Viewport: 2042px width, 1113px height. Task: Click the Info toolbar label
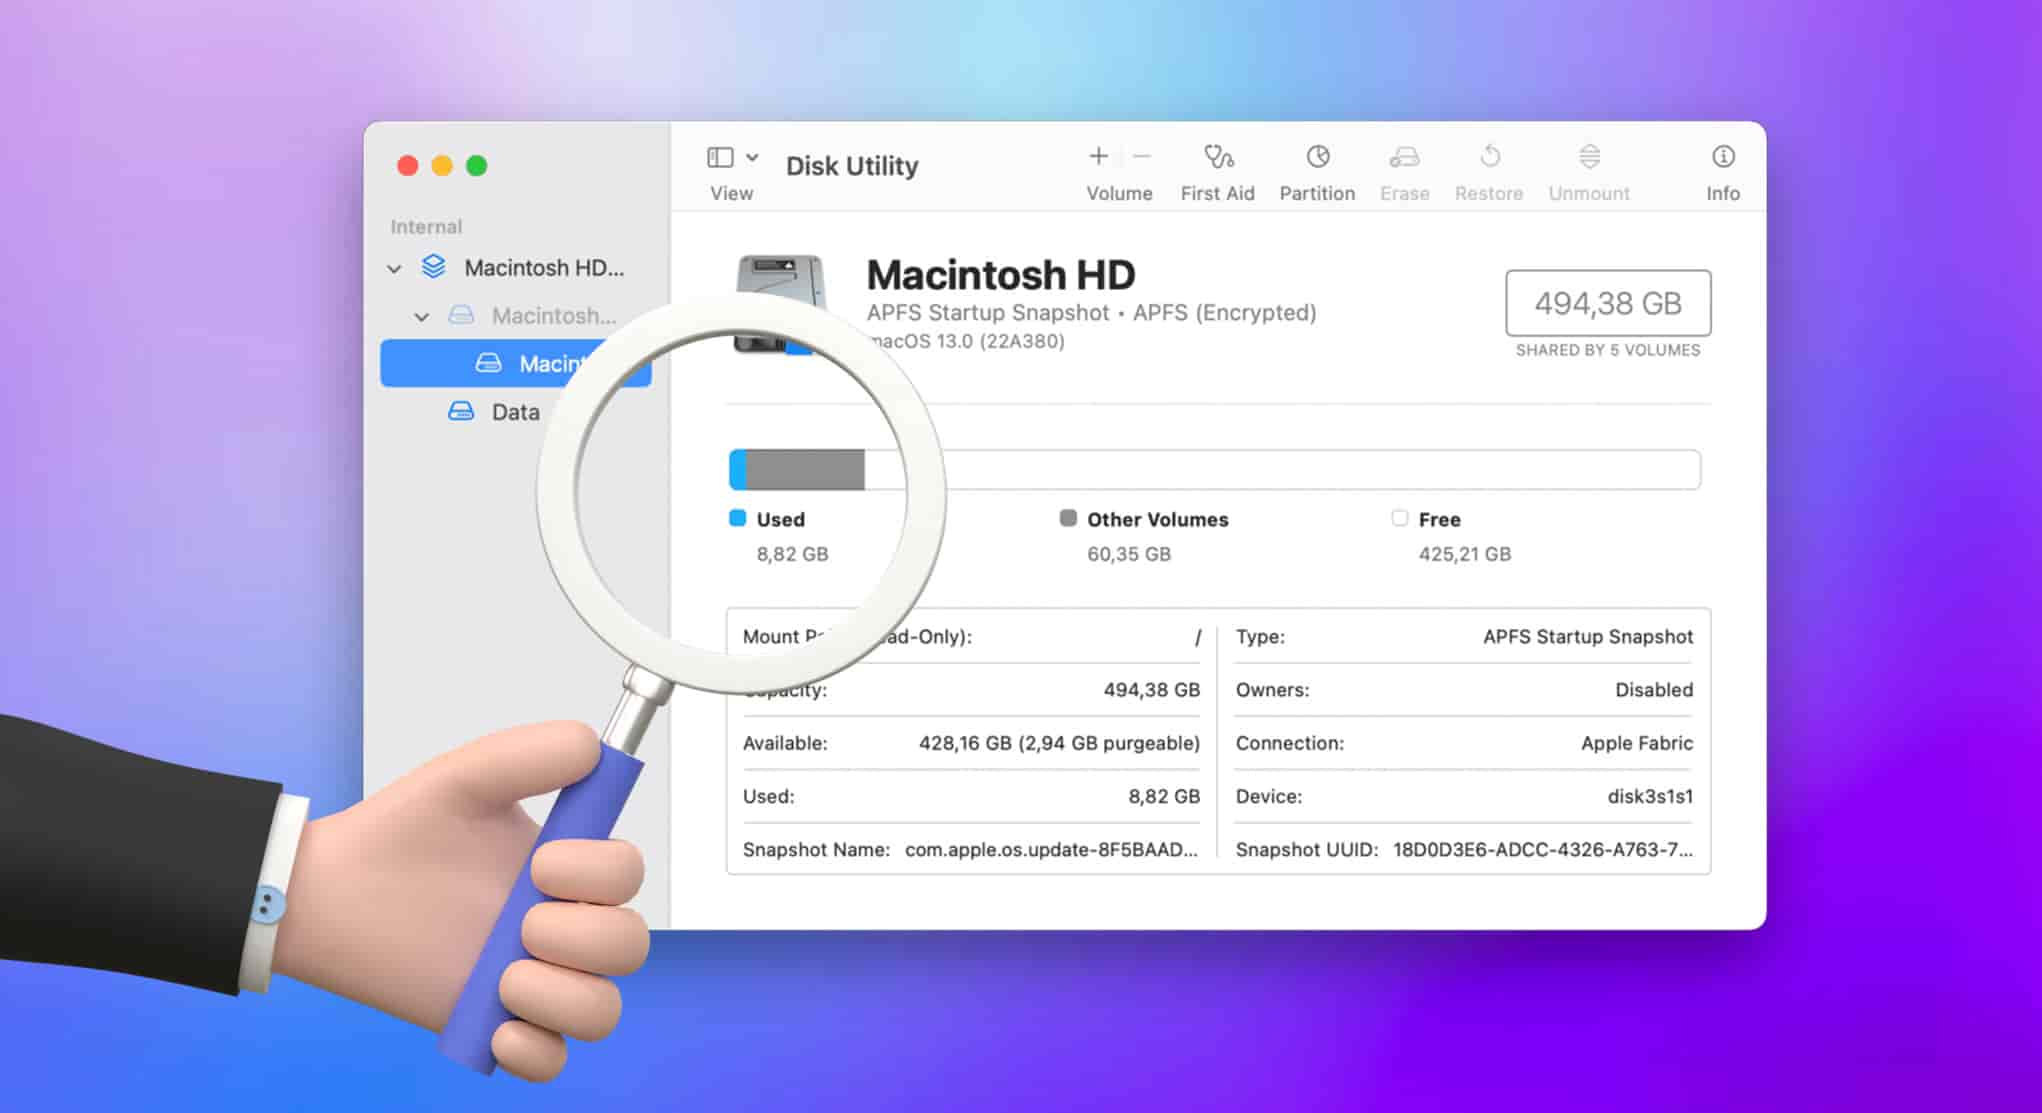1723,193
